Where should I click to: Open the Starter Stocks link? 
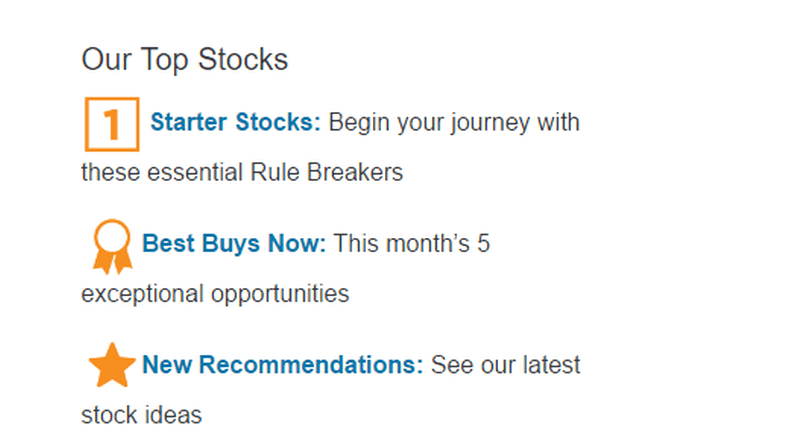235,122
